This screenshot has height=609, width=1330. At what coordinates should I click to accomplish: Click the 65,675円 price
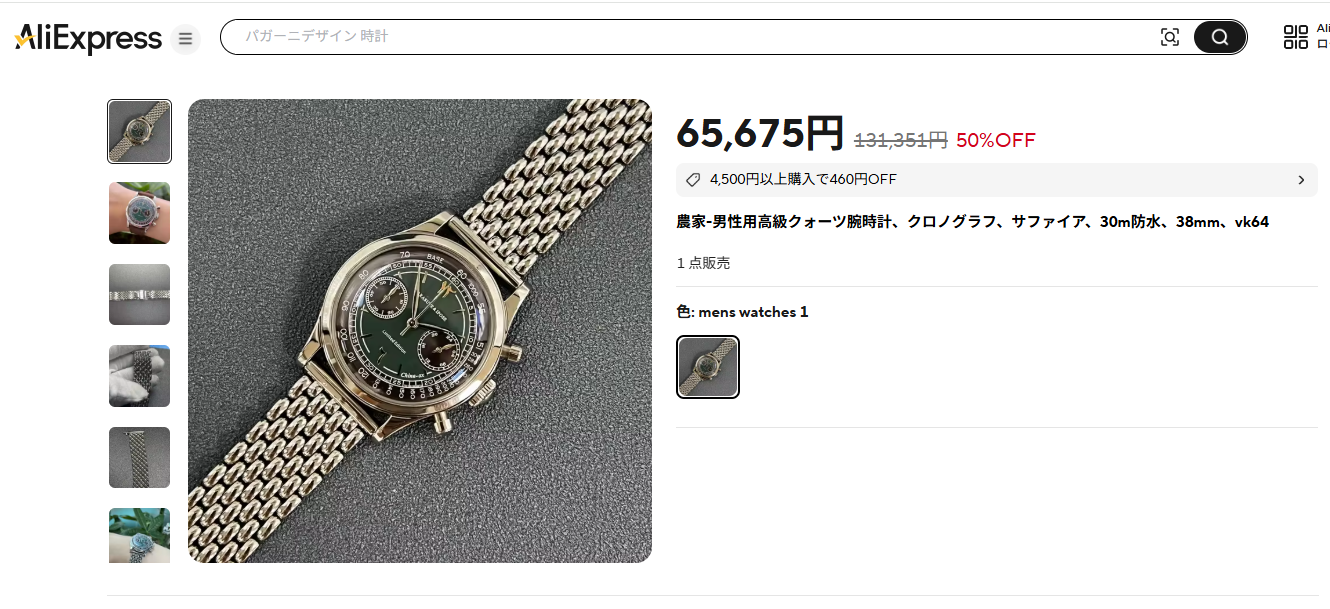[x=760, y=134]
